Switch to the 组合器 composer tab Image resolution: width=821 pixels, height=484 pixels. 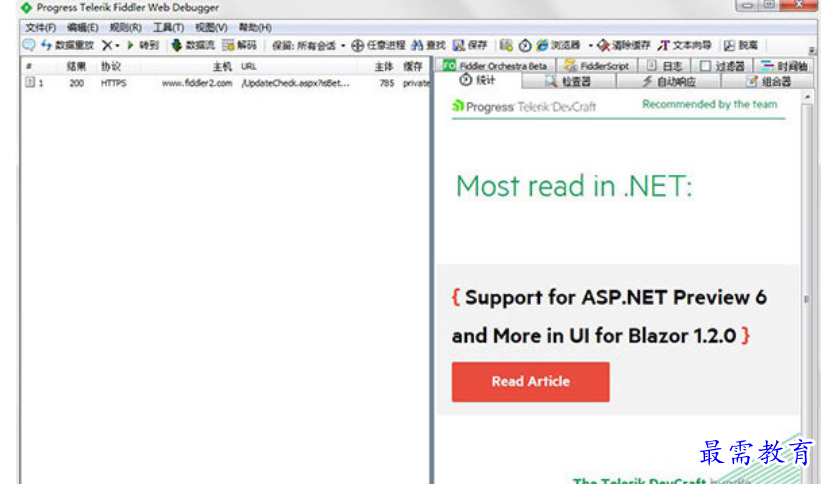(x=768, y=82)
